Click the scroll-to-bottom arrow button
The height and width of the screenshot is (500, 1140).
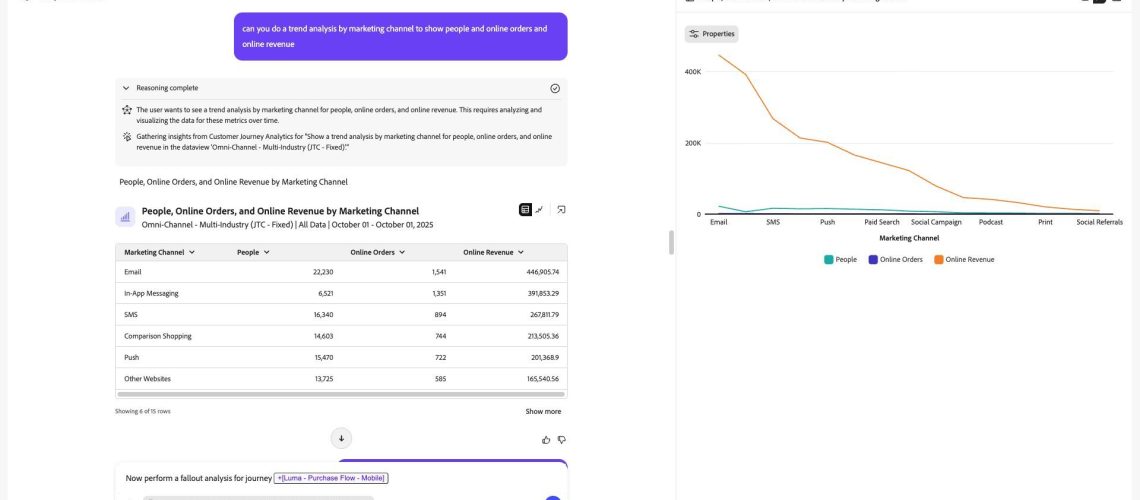coord(341,438)
